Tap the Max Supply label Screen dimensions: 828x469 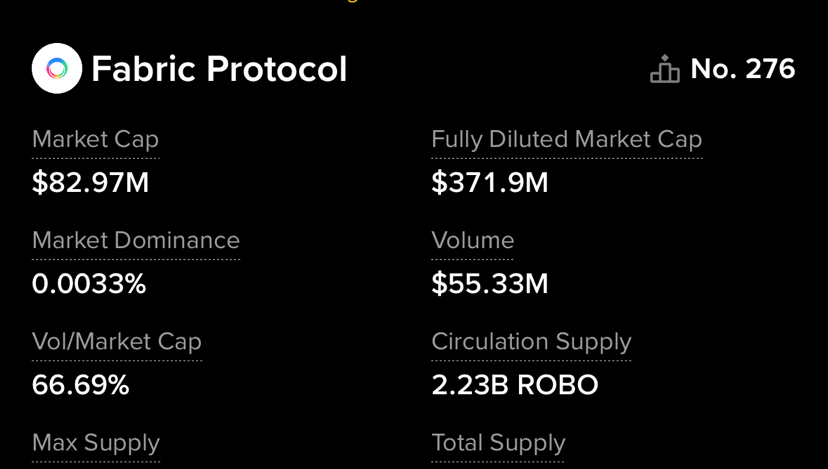(x=96, y=443)
